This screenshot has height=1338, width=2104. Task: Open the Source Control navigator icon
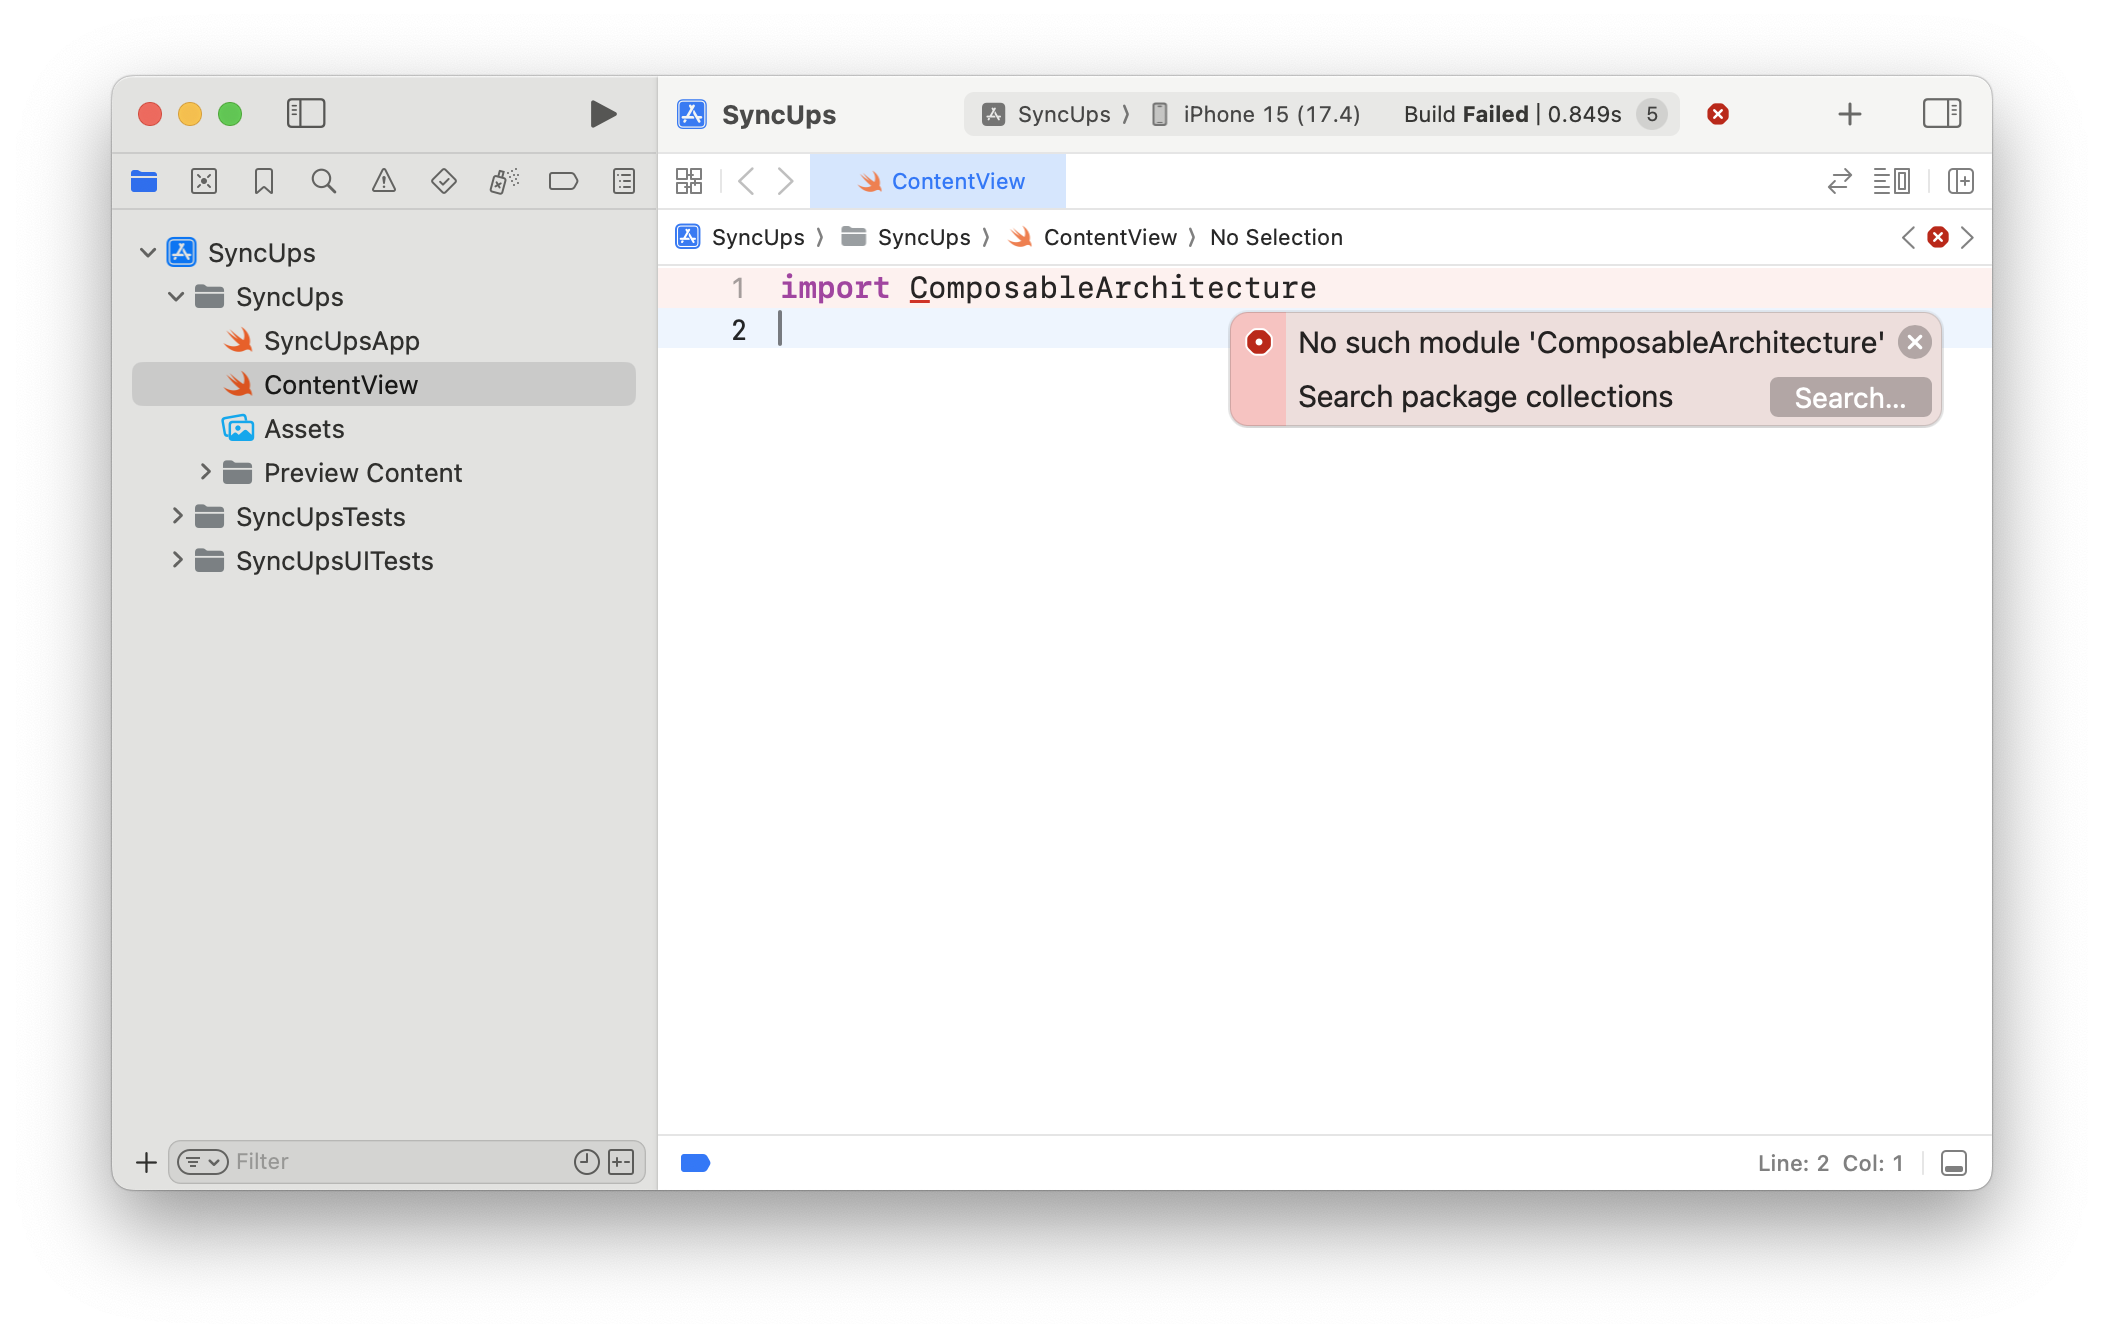tap(204, 181)
